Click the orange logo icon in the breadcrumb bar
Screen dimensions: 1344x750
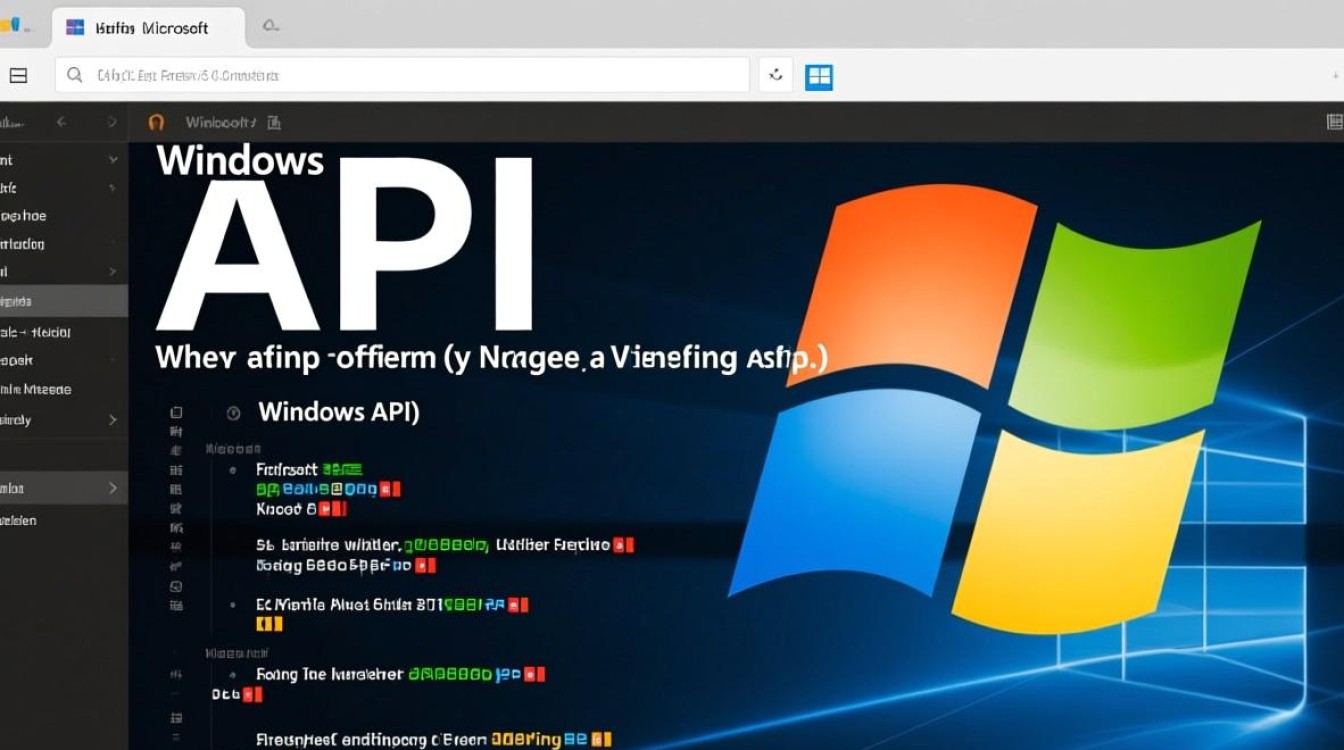[157, 121]
